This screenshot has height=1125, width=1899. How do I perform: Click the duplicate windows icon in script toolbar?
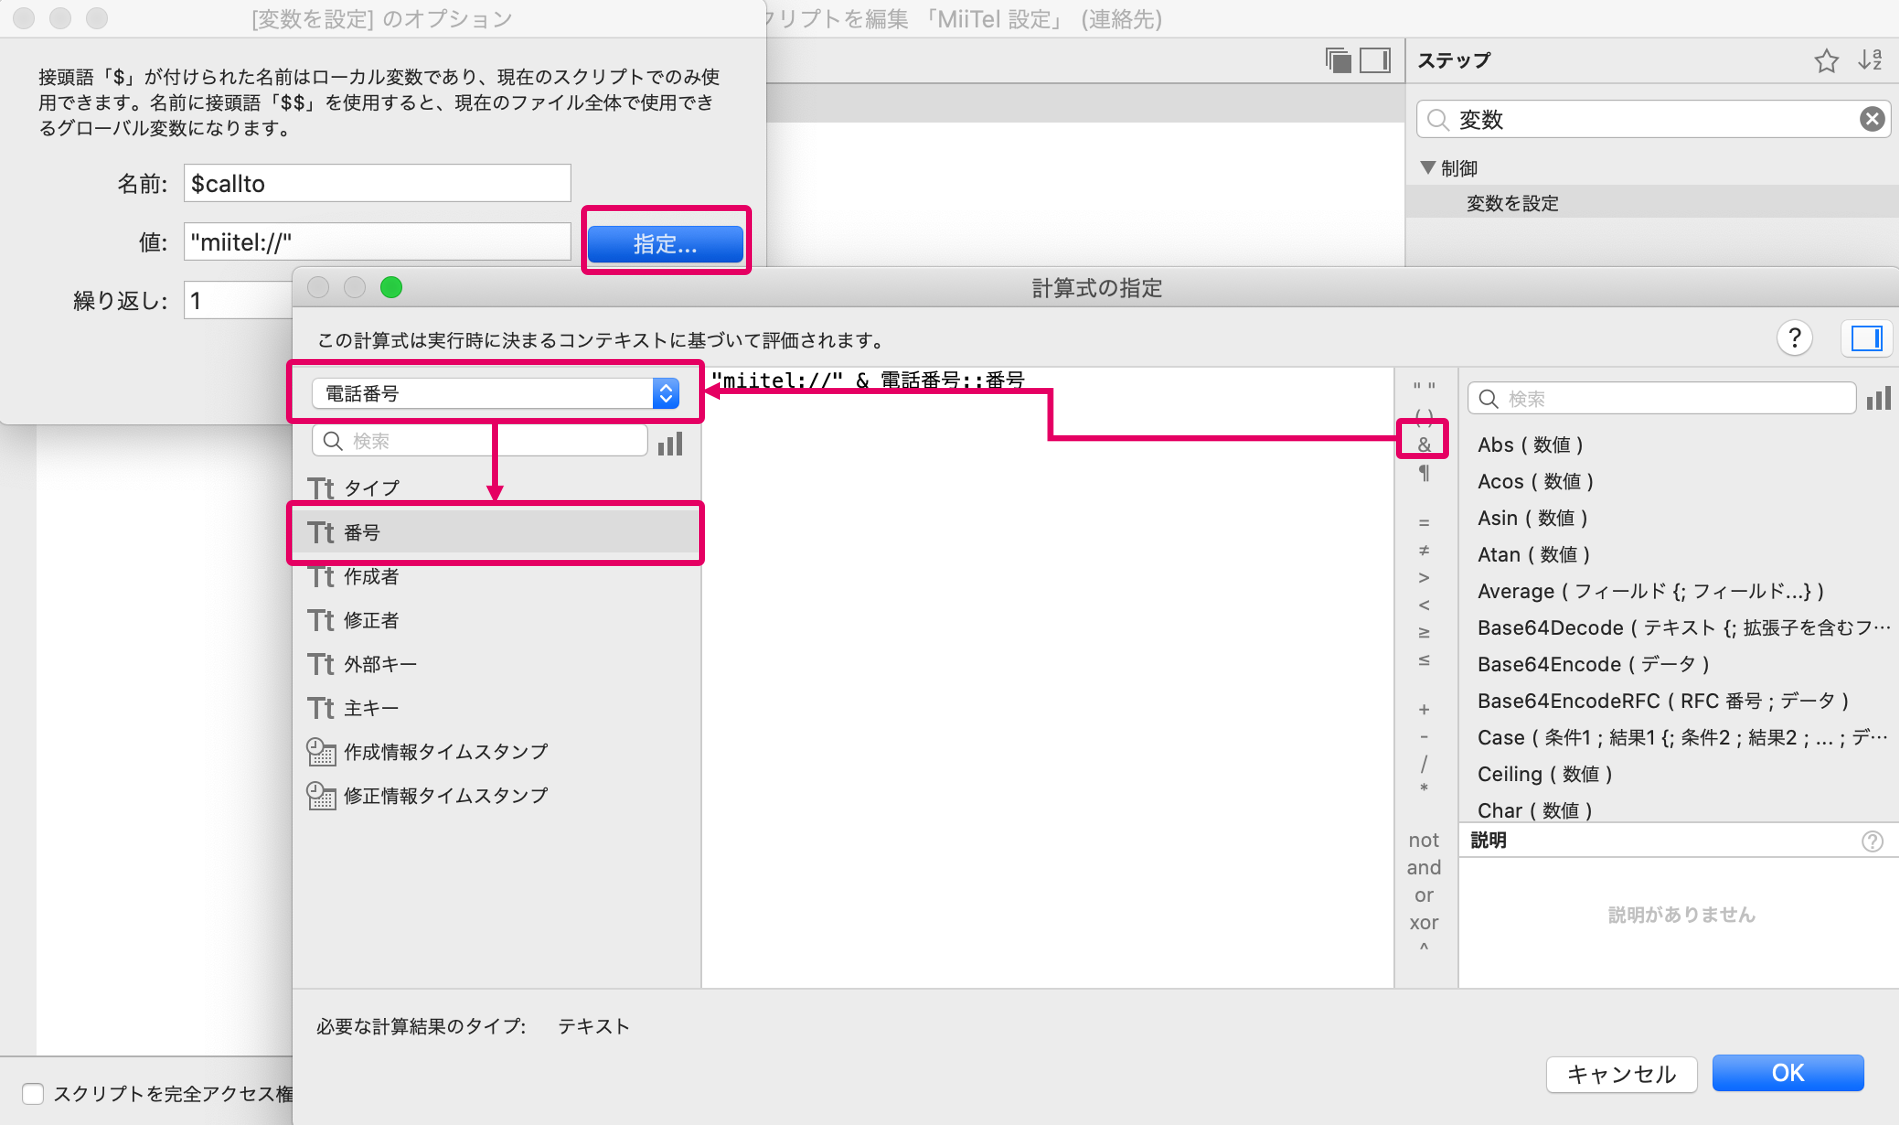(x=1338, y=60)
